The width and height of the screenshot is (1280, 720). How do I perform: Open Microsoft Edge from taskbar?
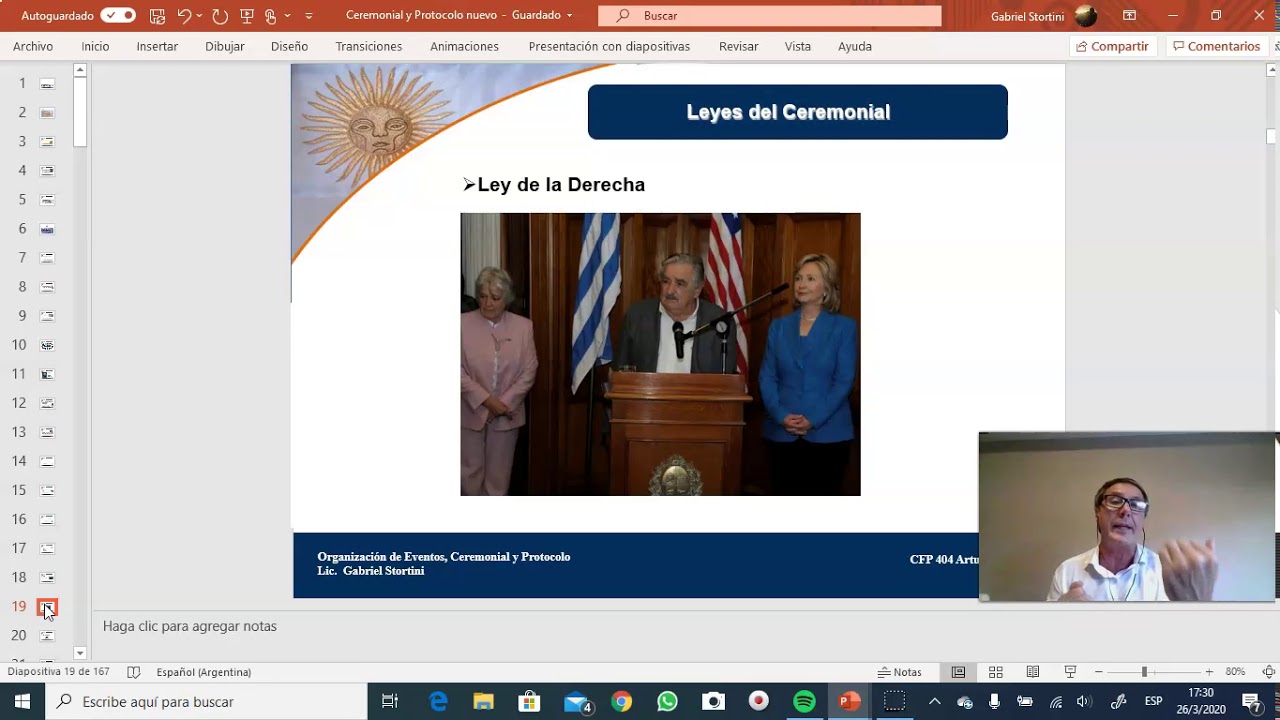click(438, 702)
